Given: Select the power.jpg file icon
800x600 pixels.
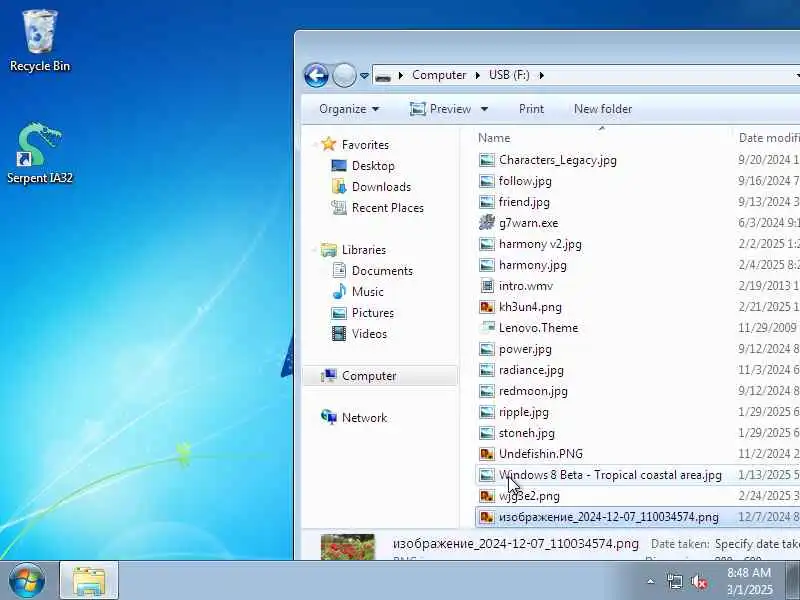Looking at the screenshot, I should [487, 349].
